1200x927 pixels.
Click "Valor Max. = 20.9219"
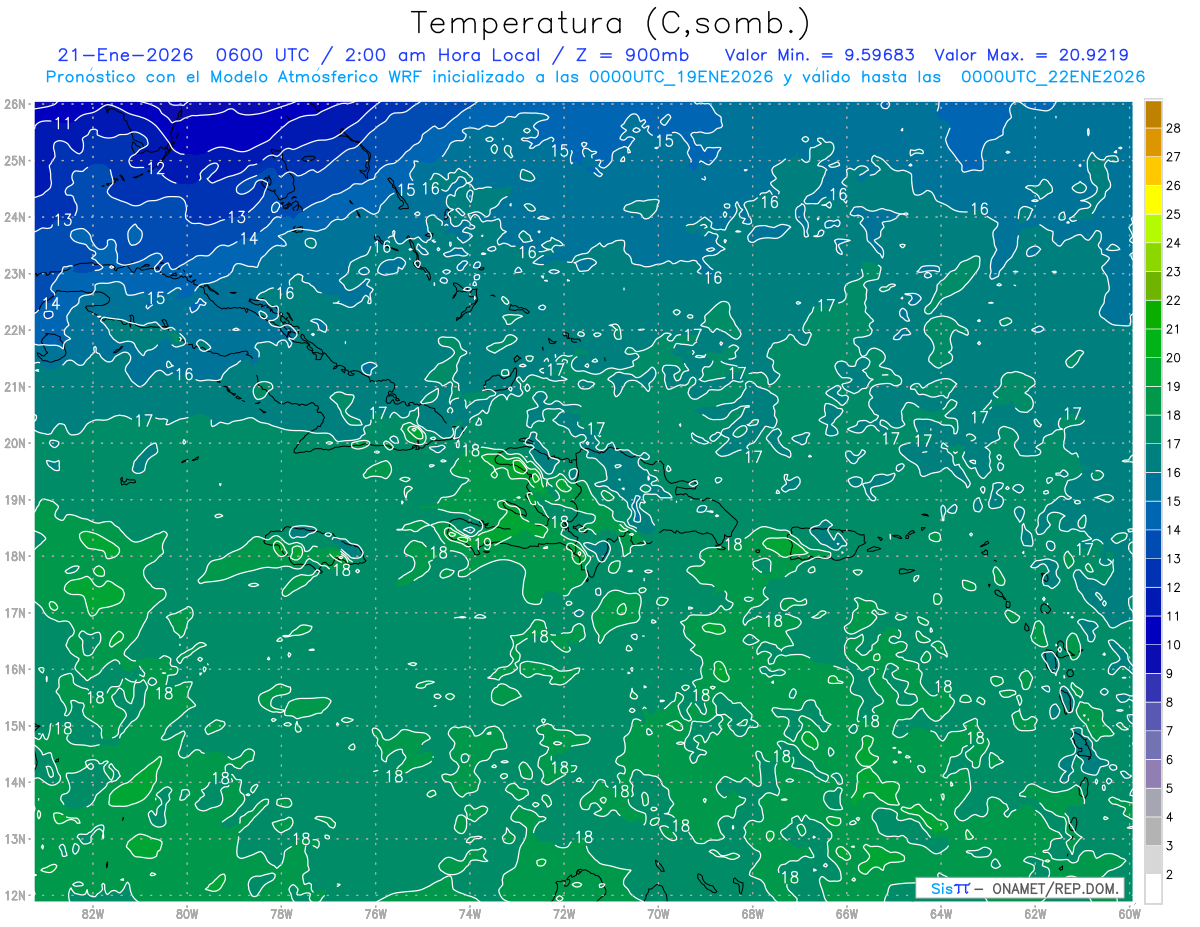(x=1032, y=55)
